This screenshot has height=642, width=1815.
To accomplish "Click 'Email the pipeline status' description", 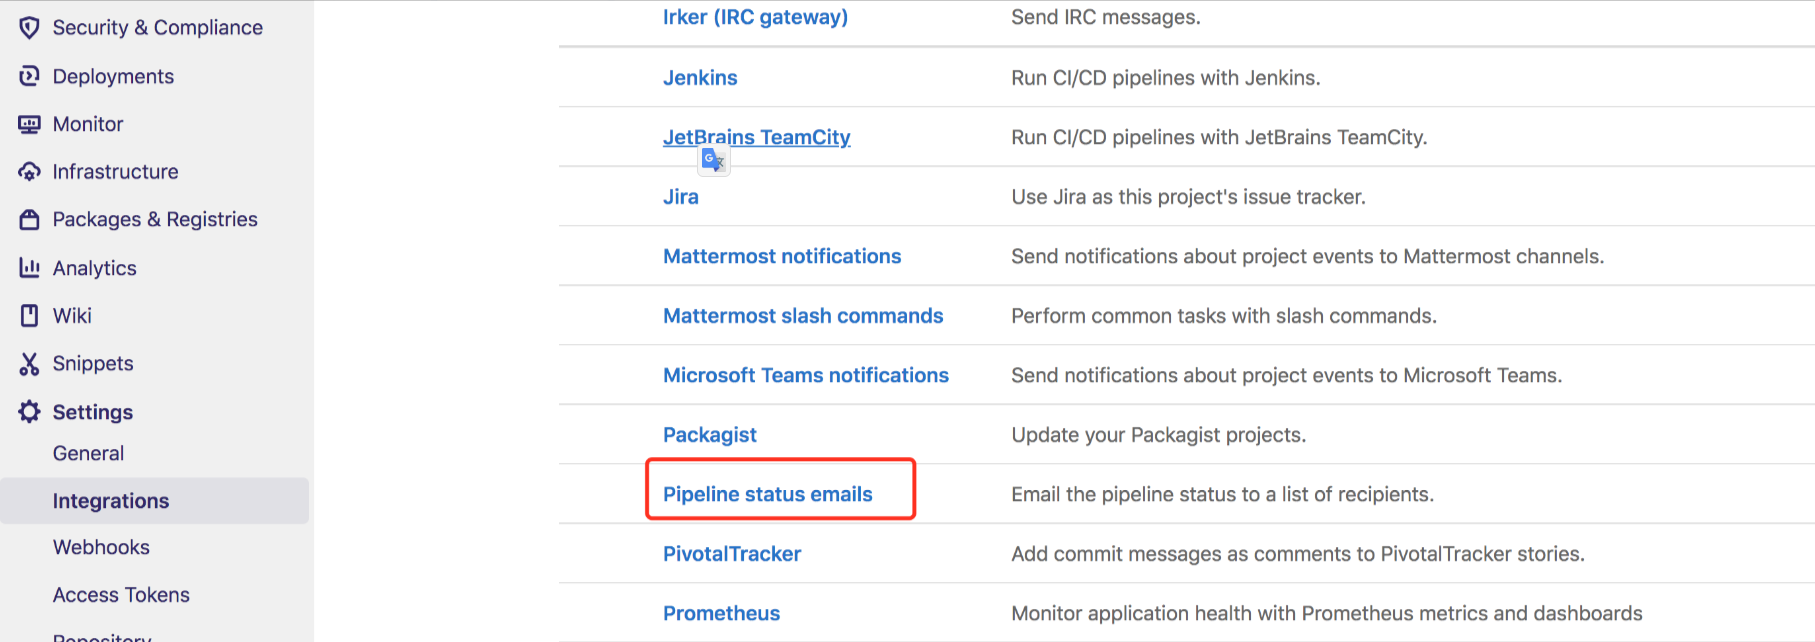I will [1223, 494].
